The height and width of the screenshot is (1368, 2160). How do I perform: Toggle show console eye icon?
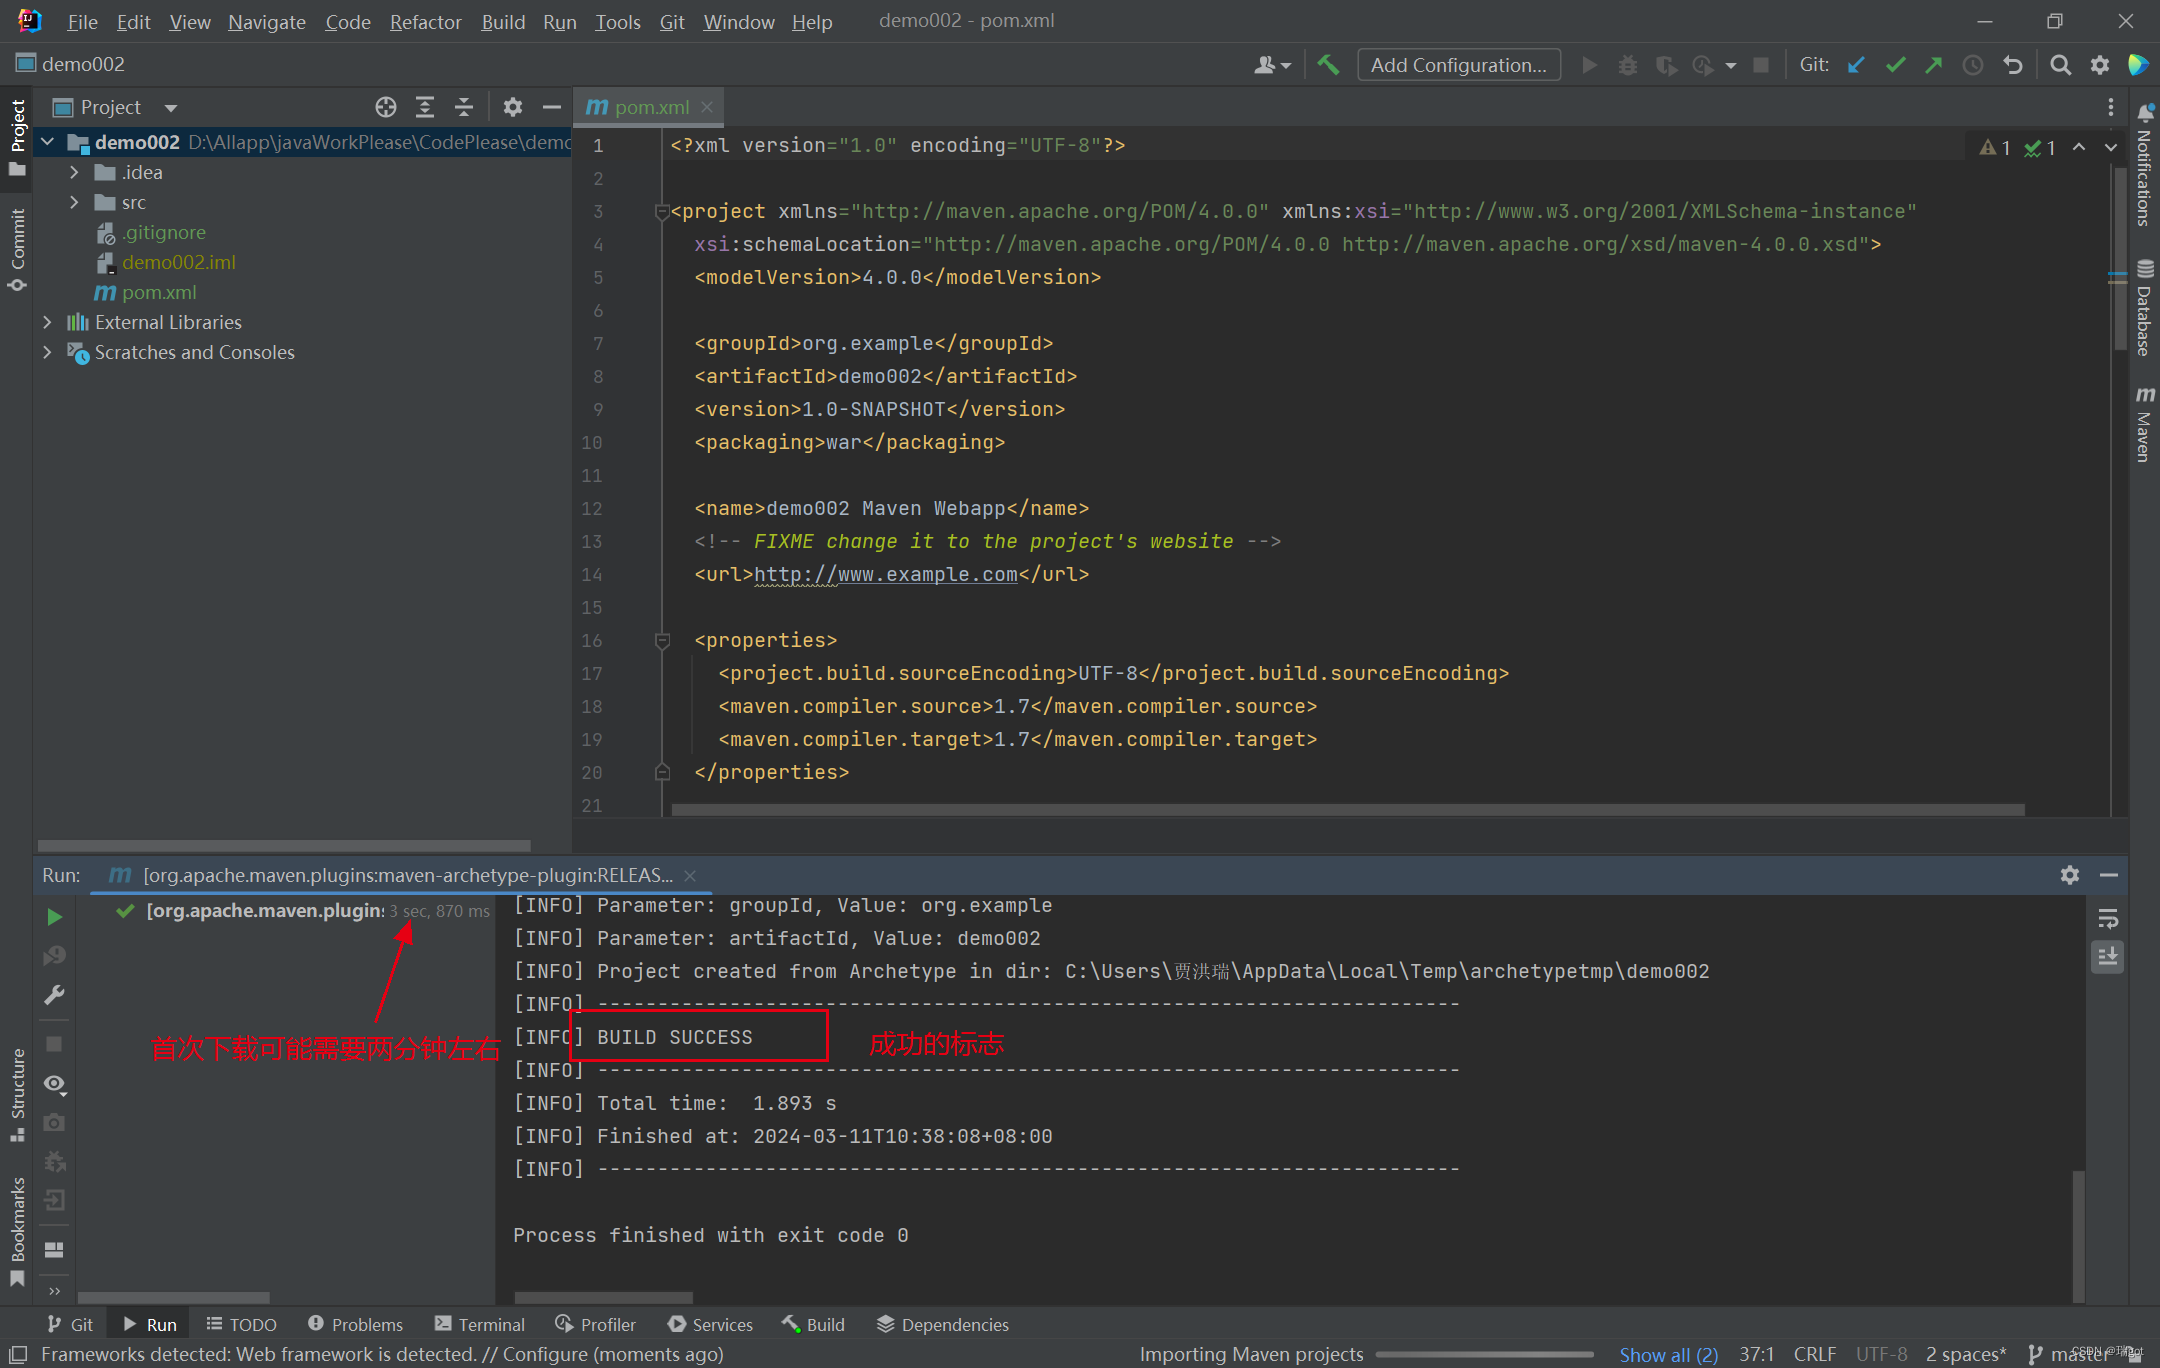tap(55, 1083)
